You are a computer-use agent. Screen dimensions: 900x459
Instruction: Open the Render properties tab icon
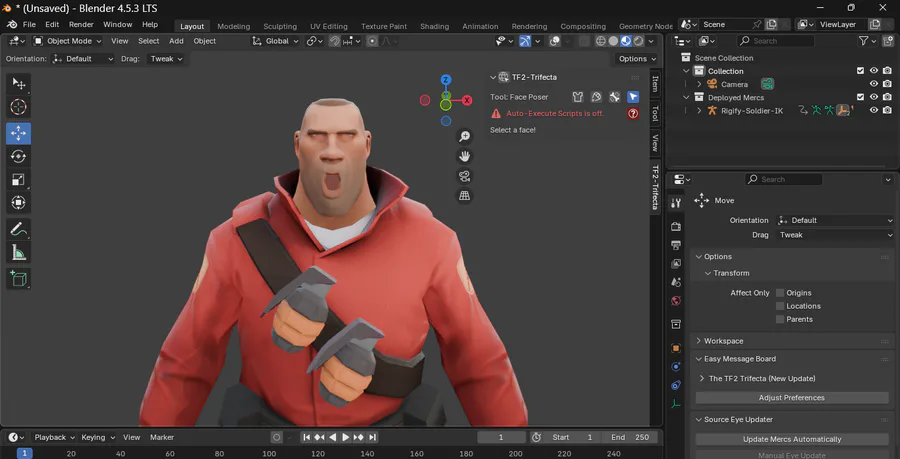pyautogui.click(x=676, y=227)
